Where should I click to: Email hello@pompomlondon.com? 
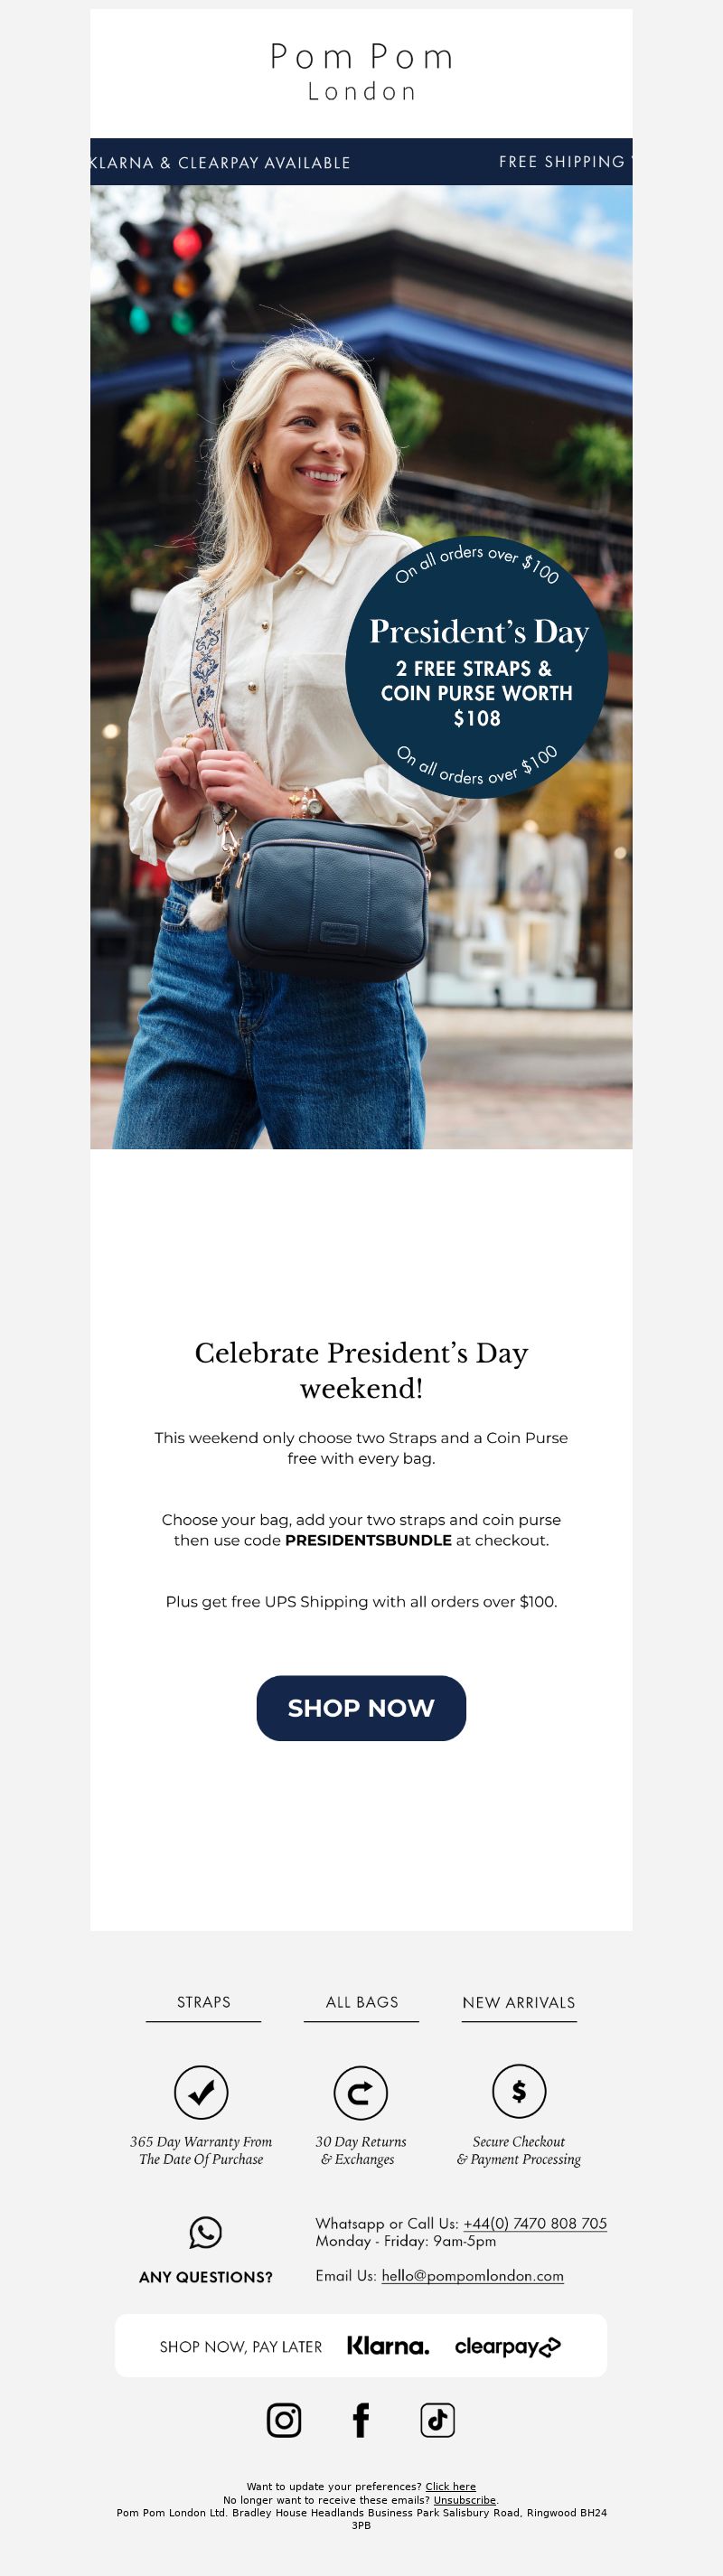click(x=472, y=2274)
